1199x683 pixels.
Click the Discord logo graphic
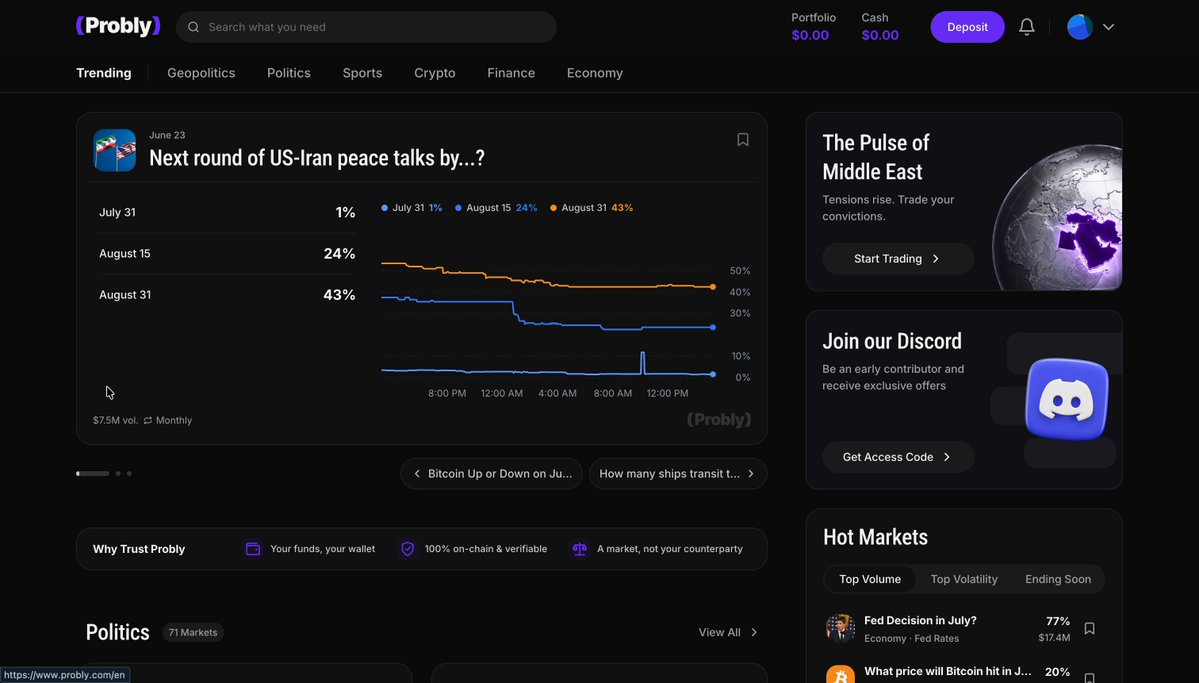click(1067, 399)
